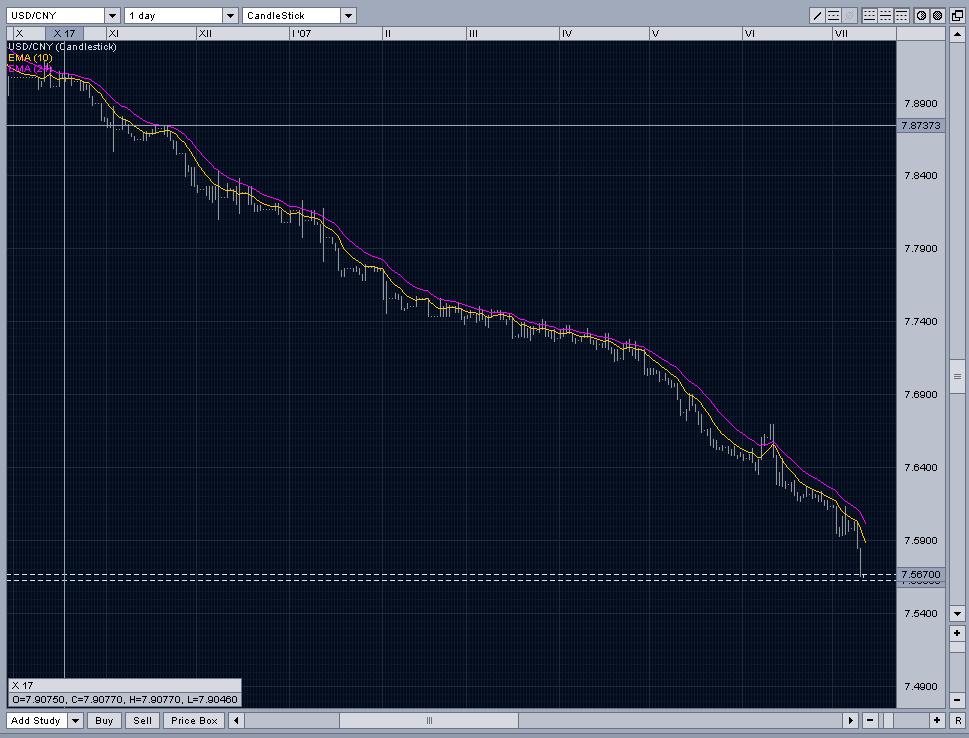Zoom in price axis with plus button
The width and height of the screenshot is (969, 738).
point(957,633)
